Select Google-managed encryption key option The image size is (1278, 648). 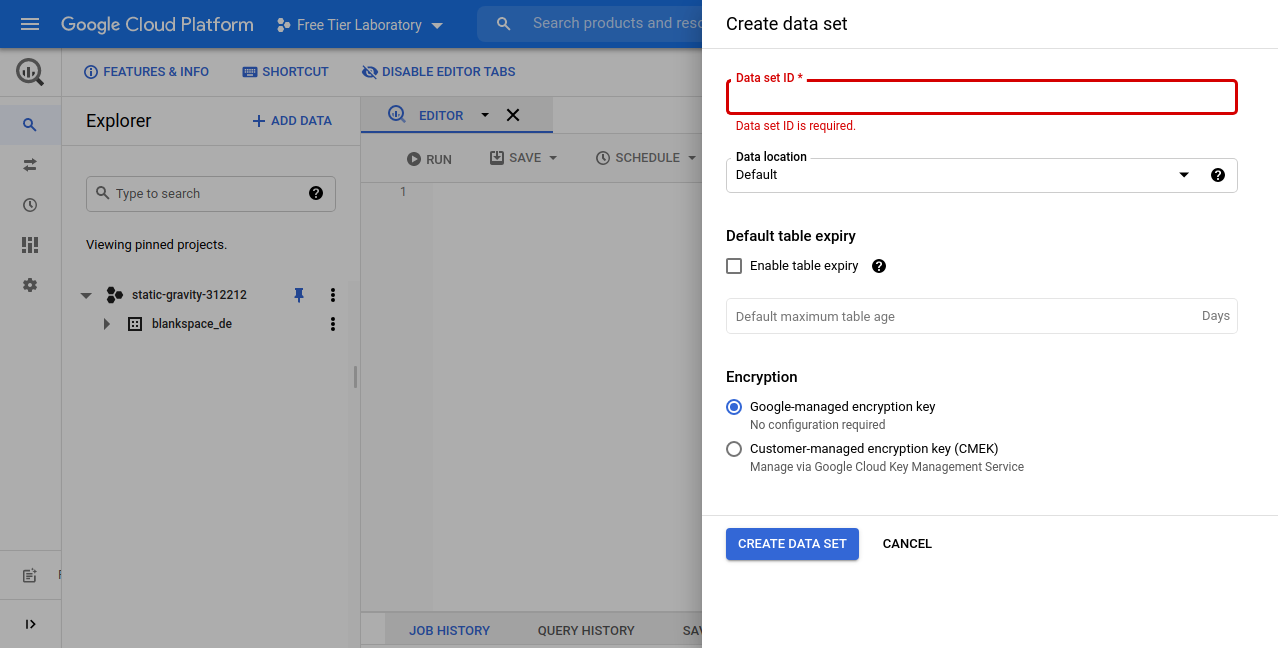[x=734, y=407]
